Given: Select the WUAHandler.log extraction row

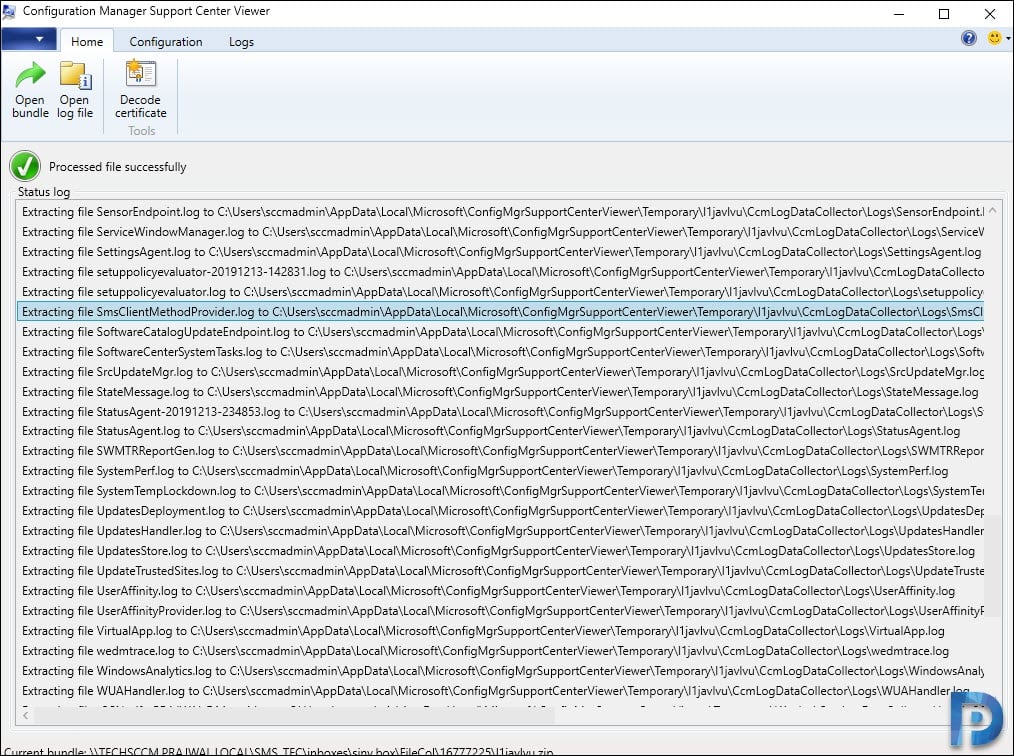Looking at the screenshot, I should pos(501,691).
